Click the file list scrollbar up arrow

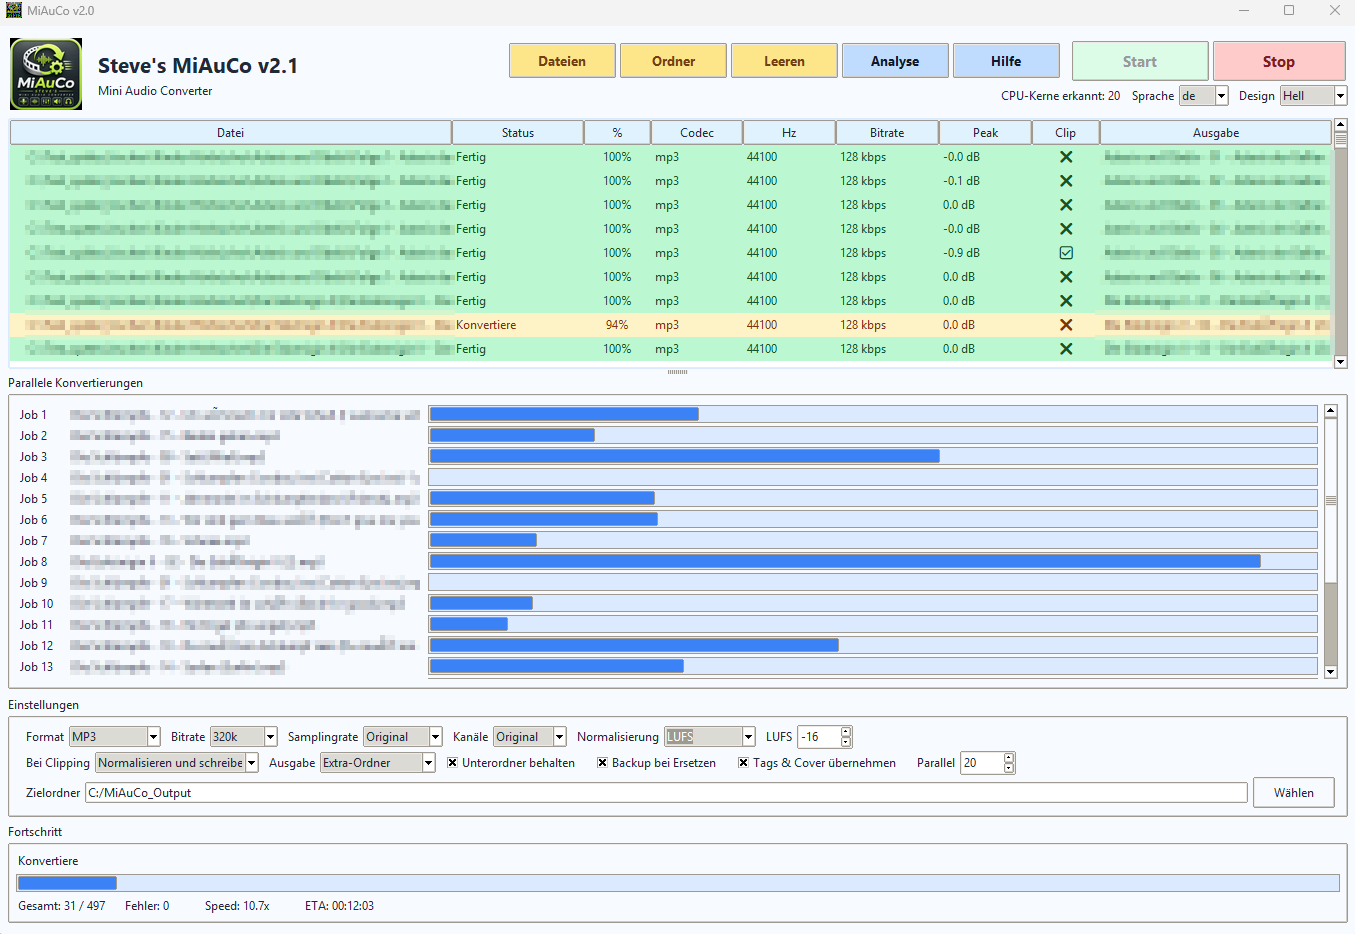point(1341,127)
